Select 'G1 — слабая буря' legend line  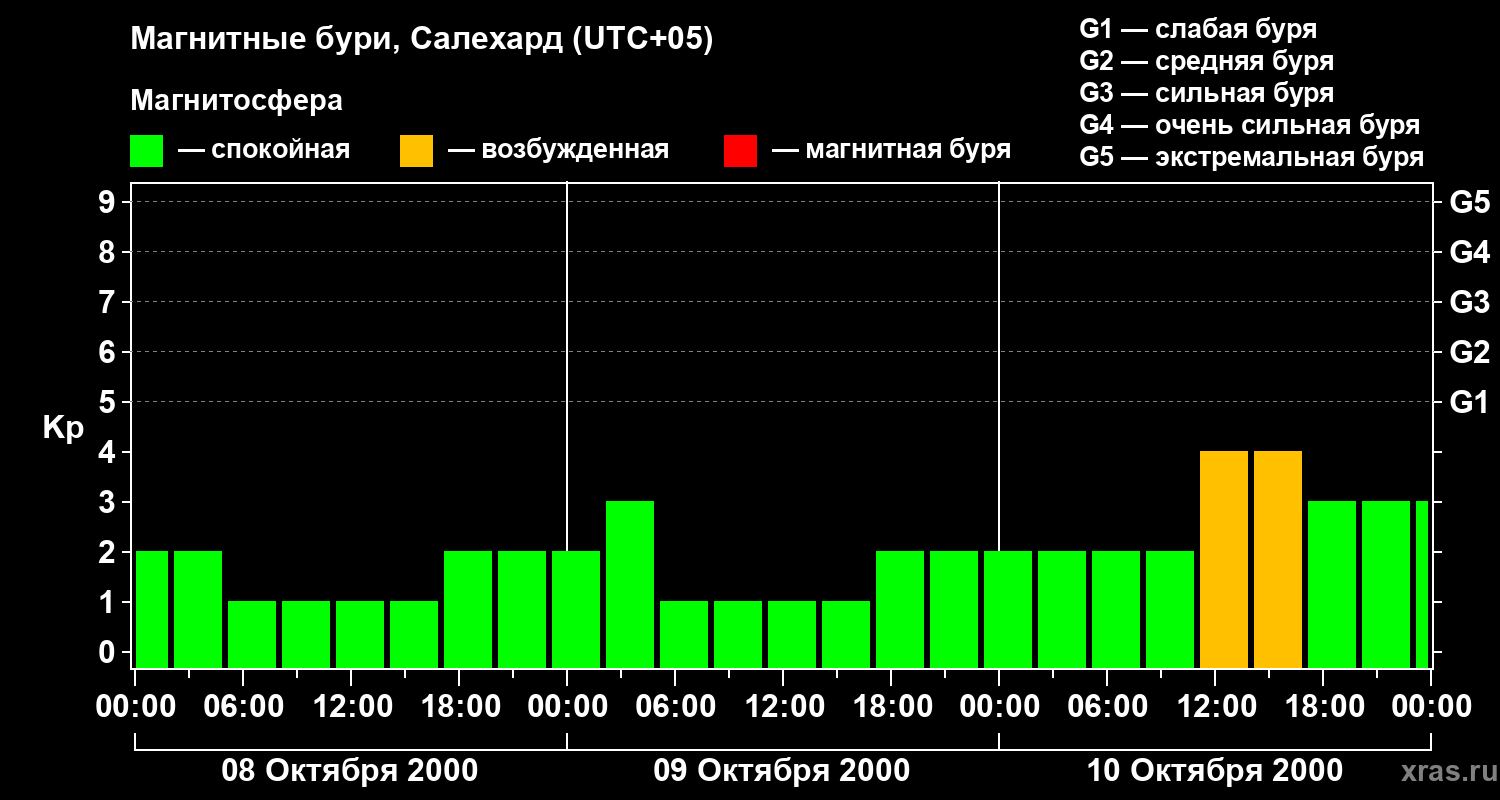tap(1198, 29)
